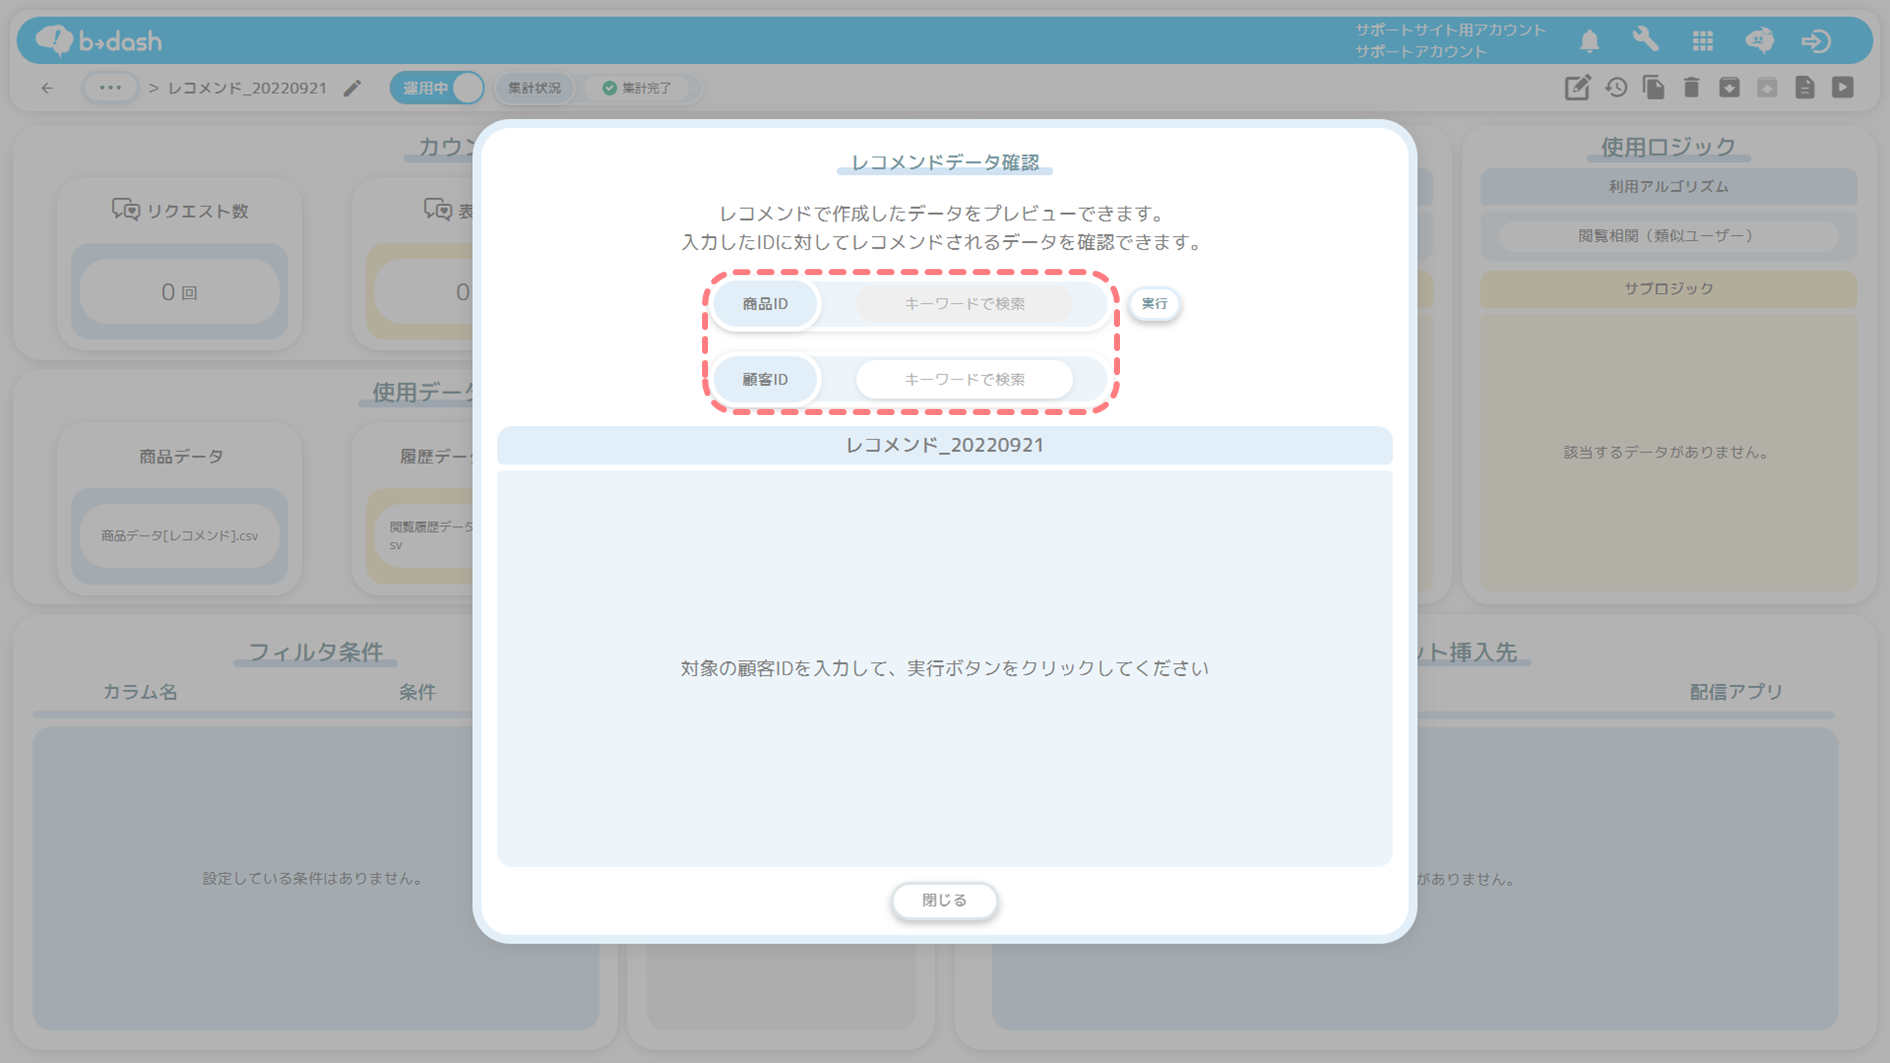The image size is (1890, 1063).
Task: Click the 対象の顧客IDを入力して message
Action: tap(944, 668)
